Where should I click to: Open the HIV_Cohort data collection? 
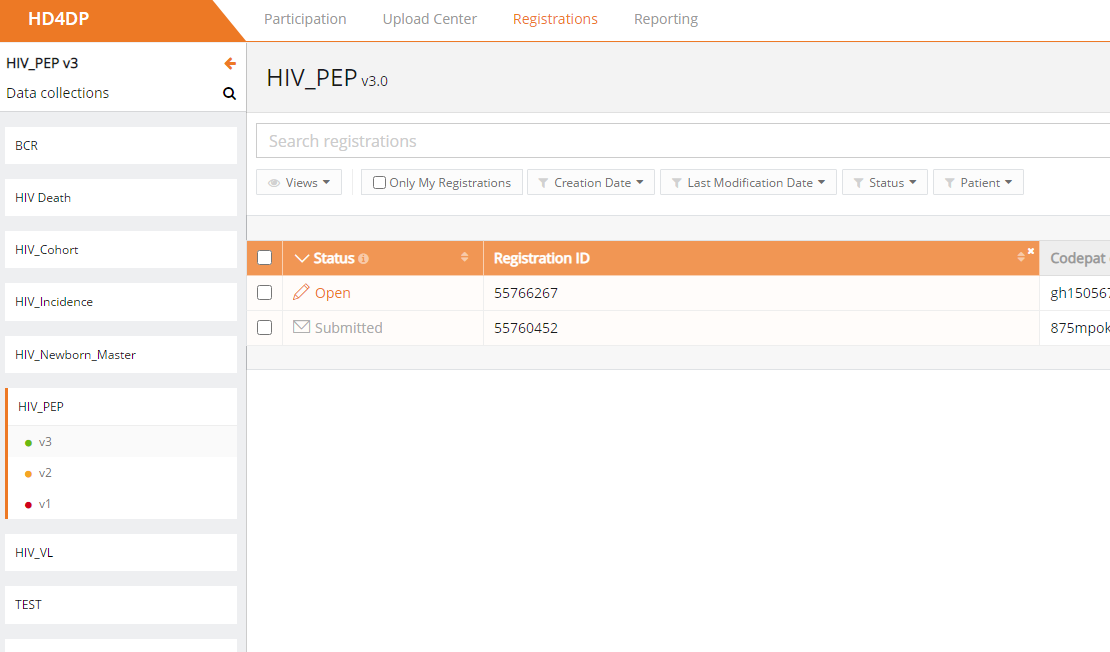(121, 250)
